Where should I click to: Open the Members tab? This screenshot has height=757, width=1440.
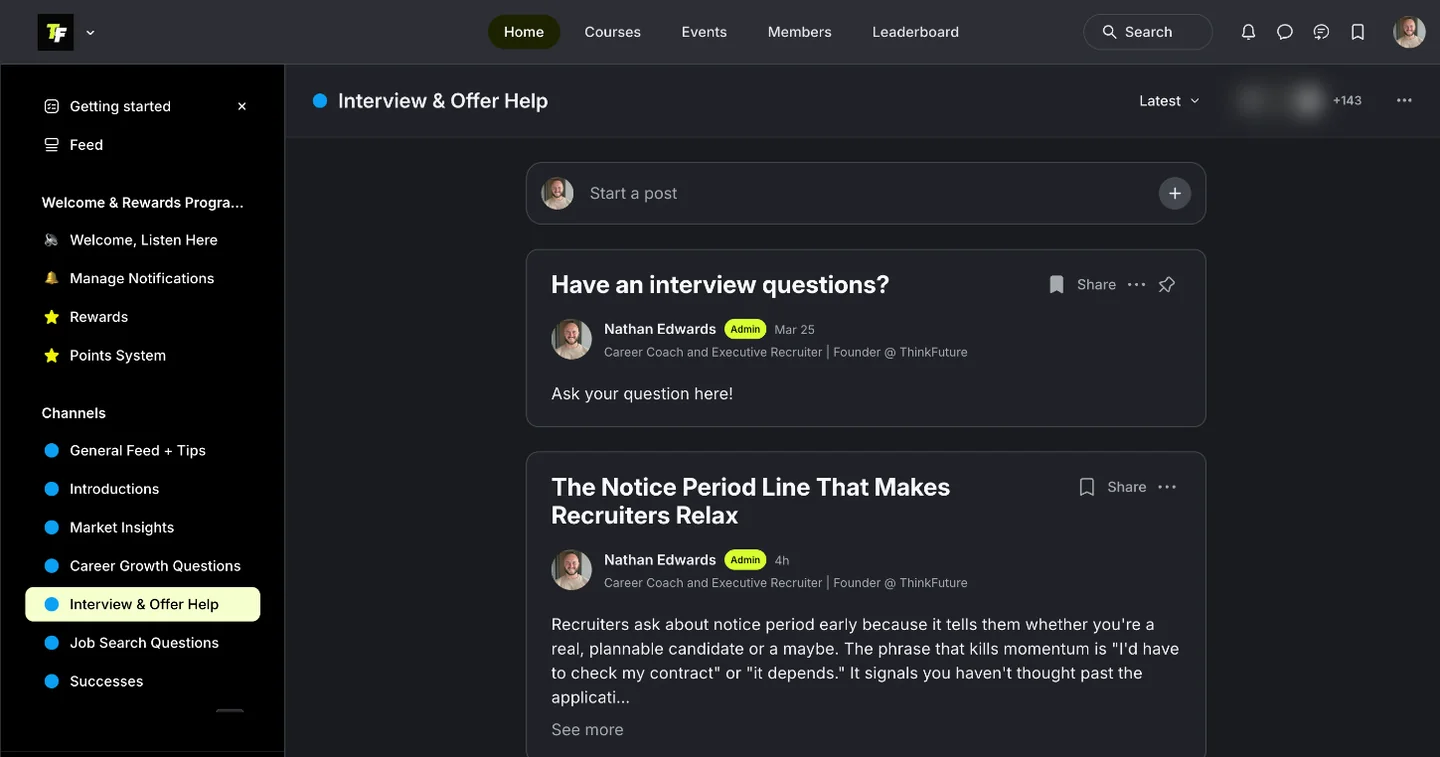[800, 32]
